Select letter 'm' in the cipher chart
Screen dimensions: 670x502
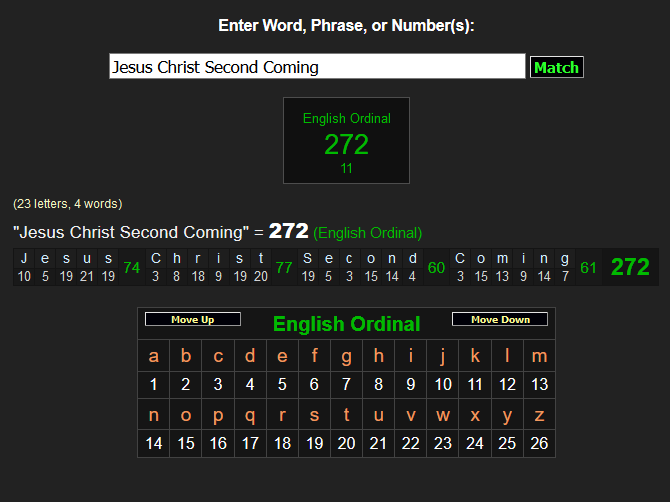pyautogui.click(x=539, y=356)
